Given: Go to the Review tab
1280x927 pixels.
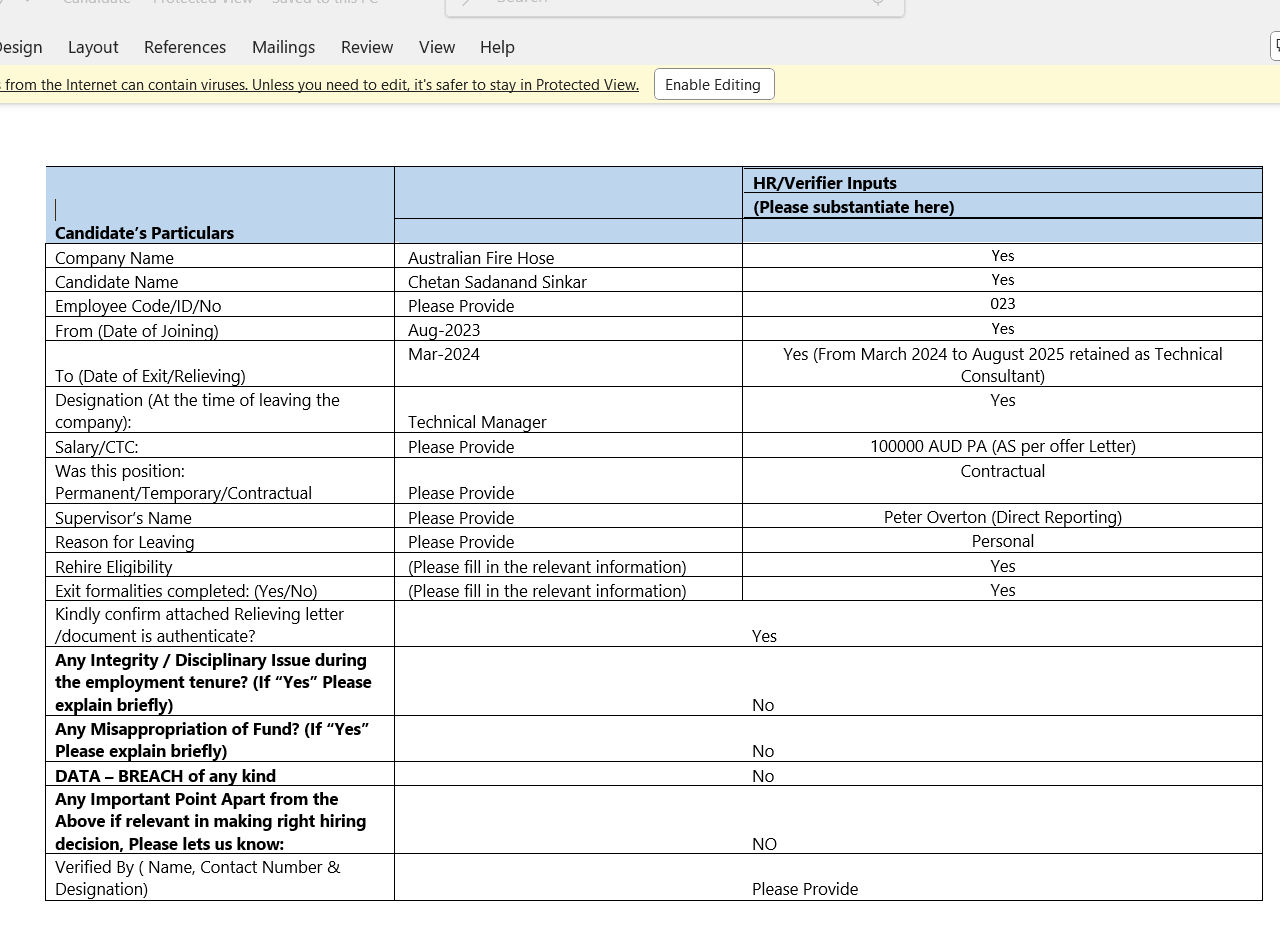Looking at the screenshot, I should coord(367,47).
